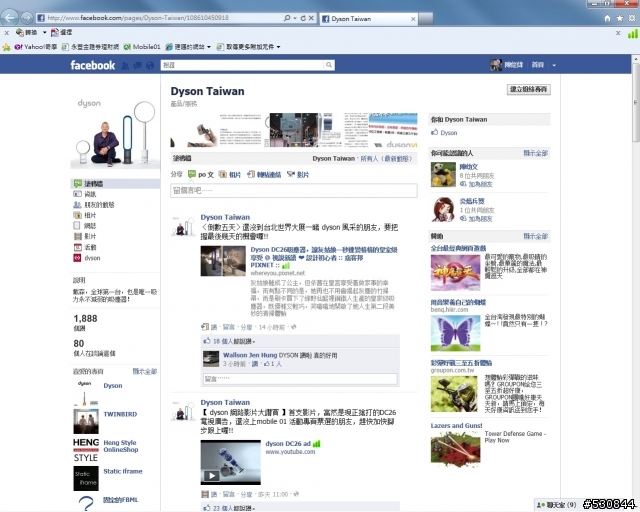Open the Mobile01 bookmark
The height and width of the screenshot is (512, 640).
pyautogui.click(x=142, y=47)
